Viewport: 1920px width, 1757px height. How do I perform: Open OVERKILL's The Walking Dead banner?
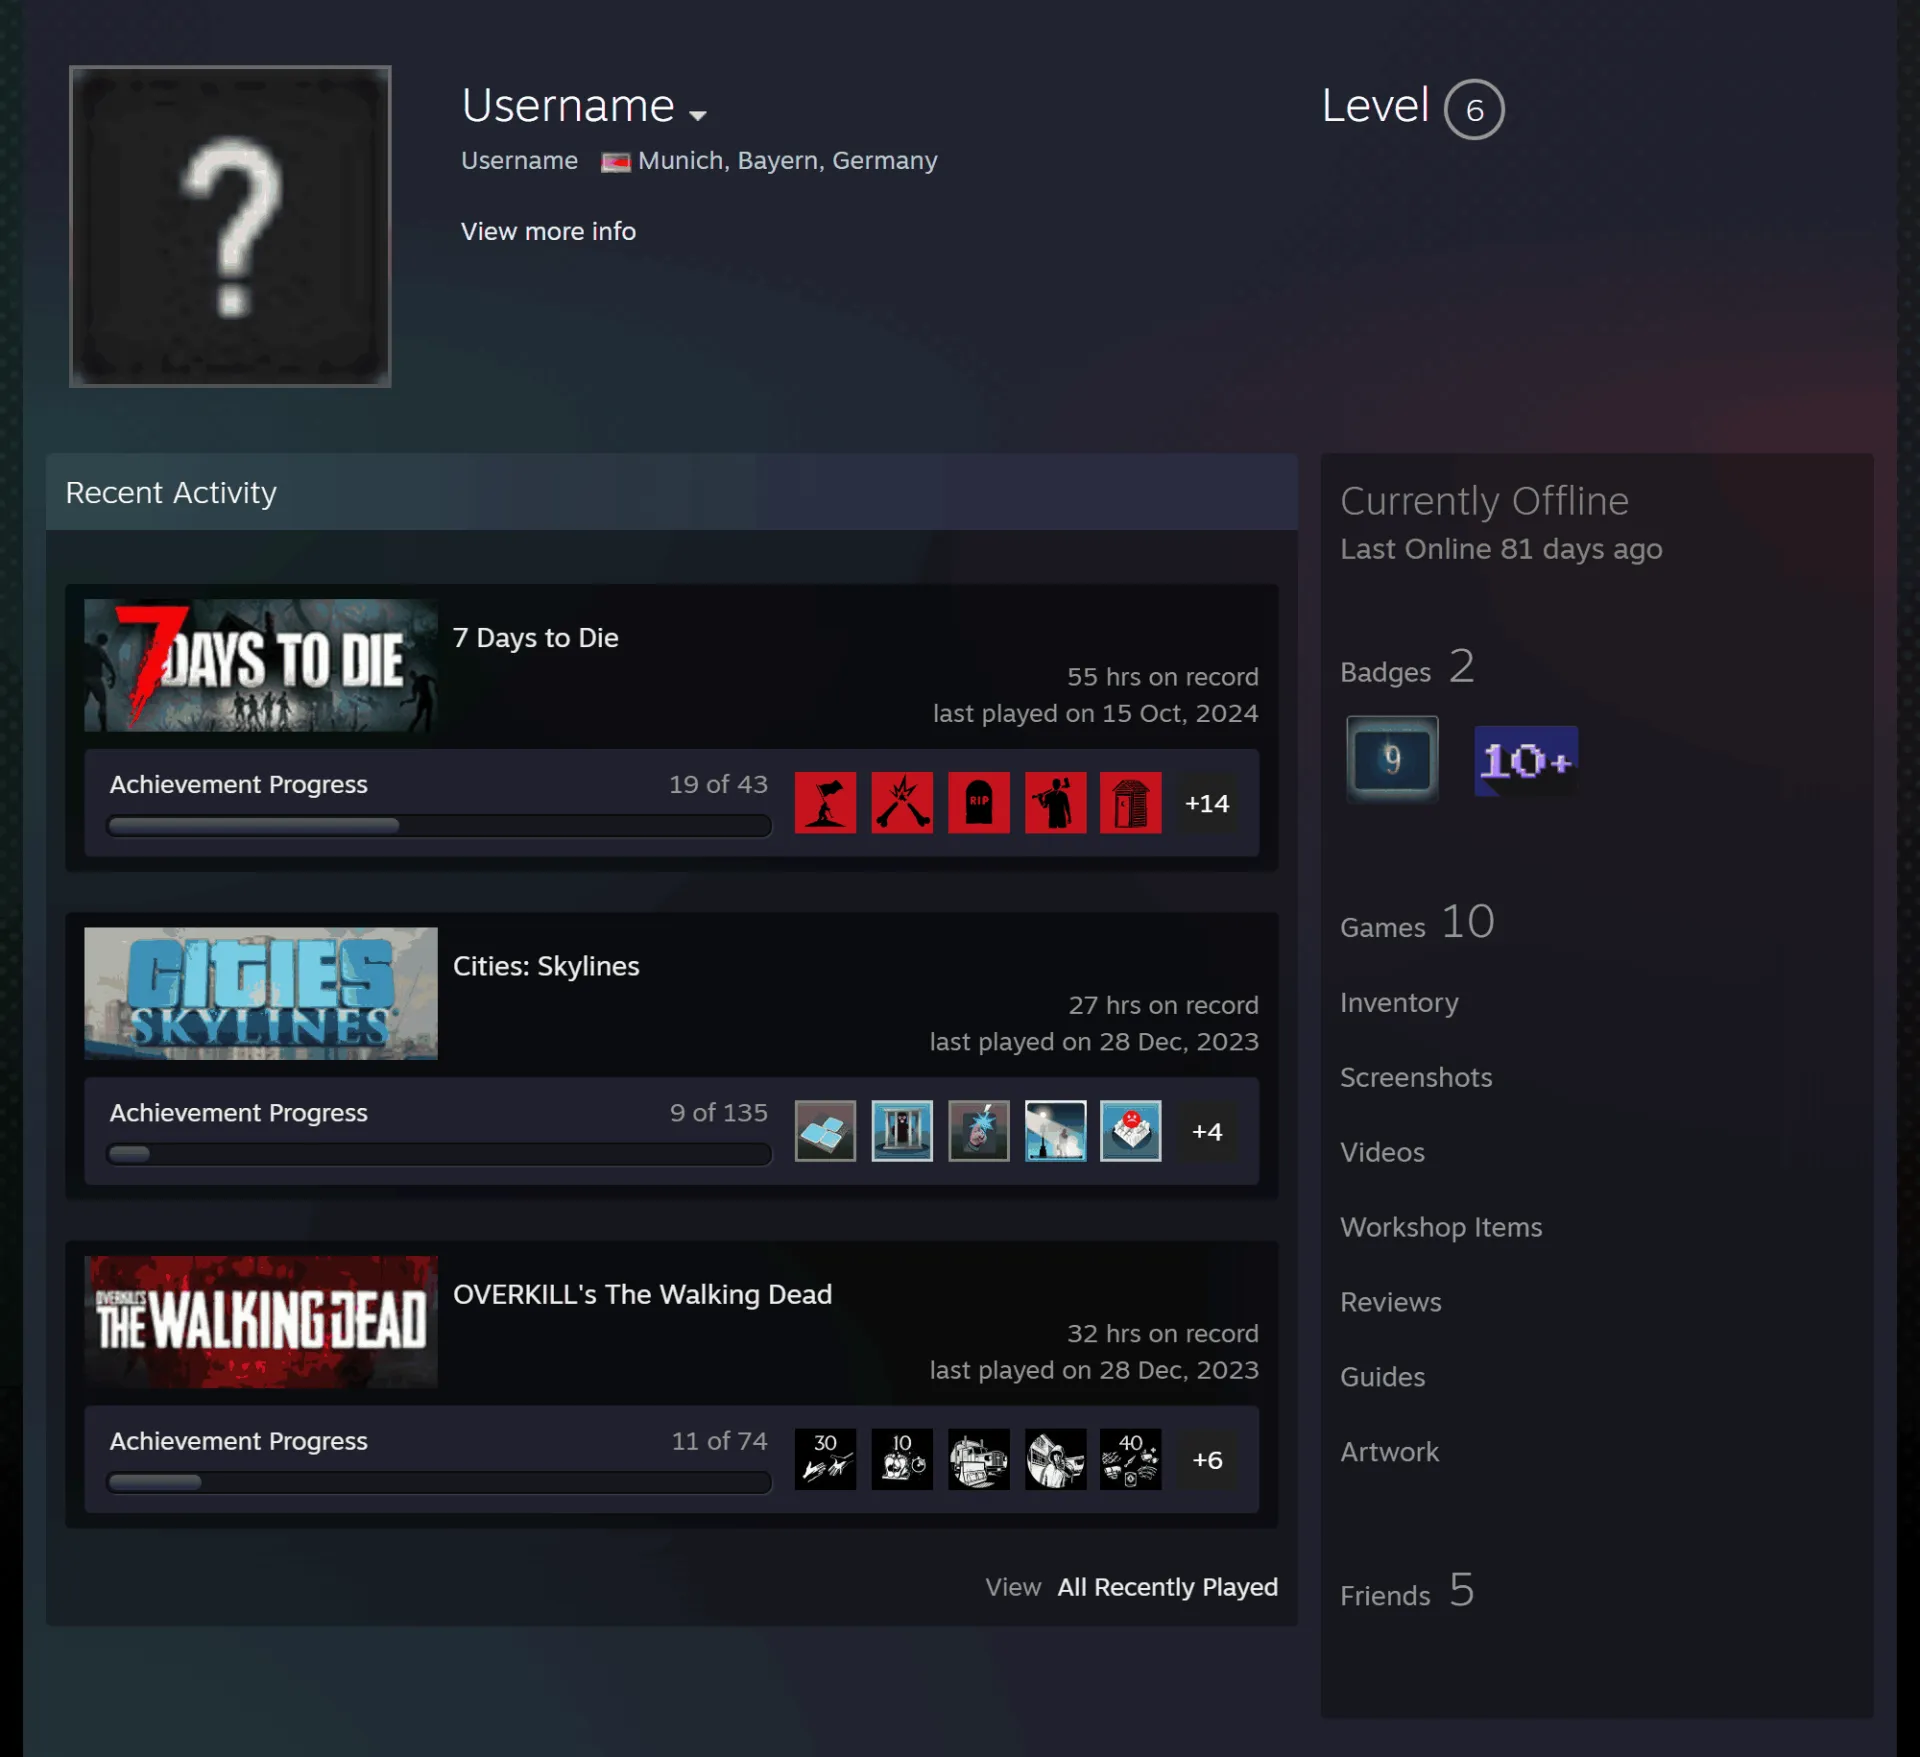click(261, 1321)
